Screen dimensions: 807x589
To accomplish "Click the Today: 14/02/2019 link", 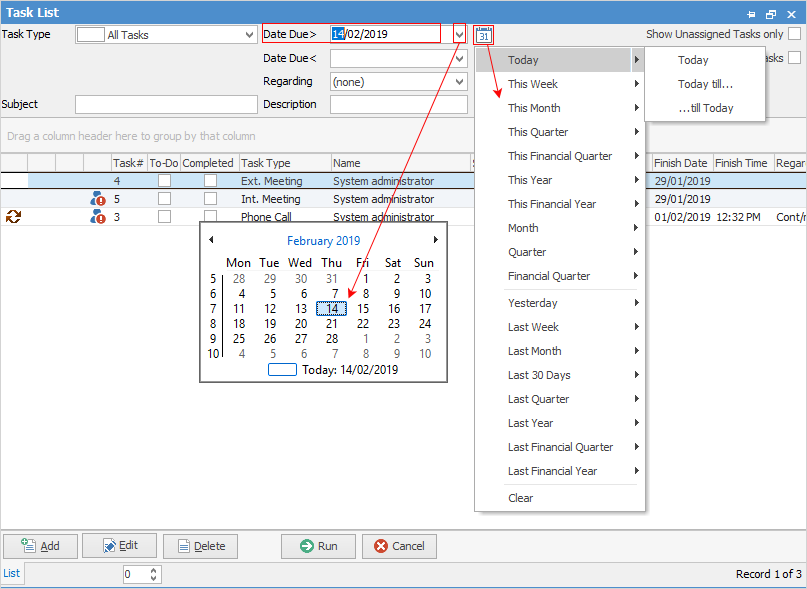I will tap(347, 369).
